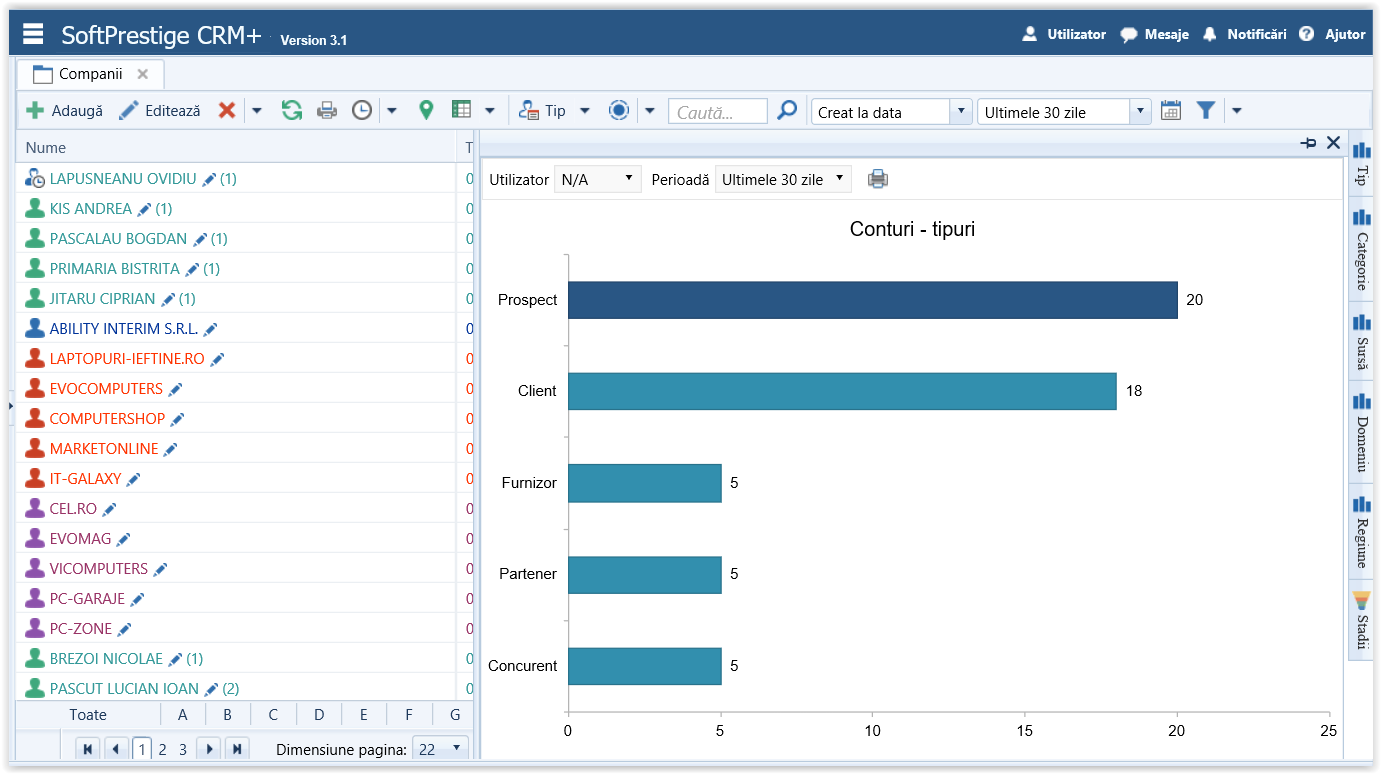Click the green map location pin icon
Viewport: 1381px width, 774px height.
426,111
